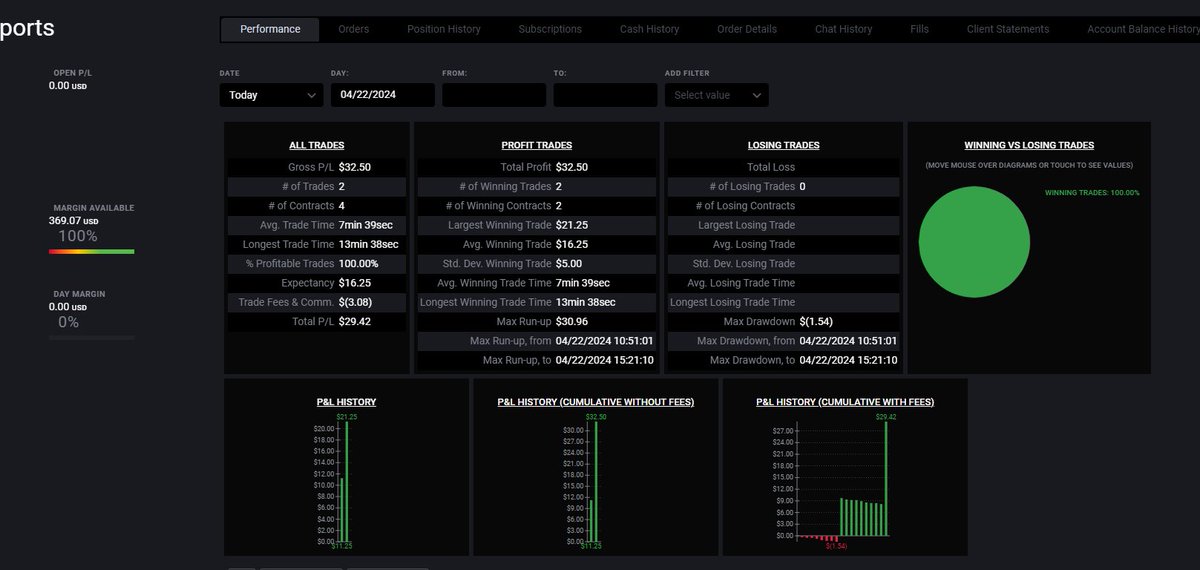This screenshot has width=1200, height=570.
Task: Click the Margin Available 369.07 USD amount
Action: [x=74, y=220]
